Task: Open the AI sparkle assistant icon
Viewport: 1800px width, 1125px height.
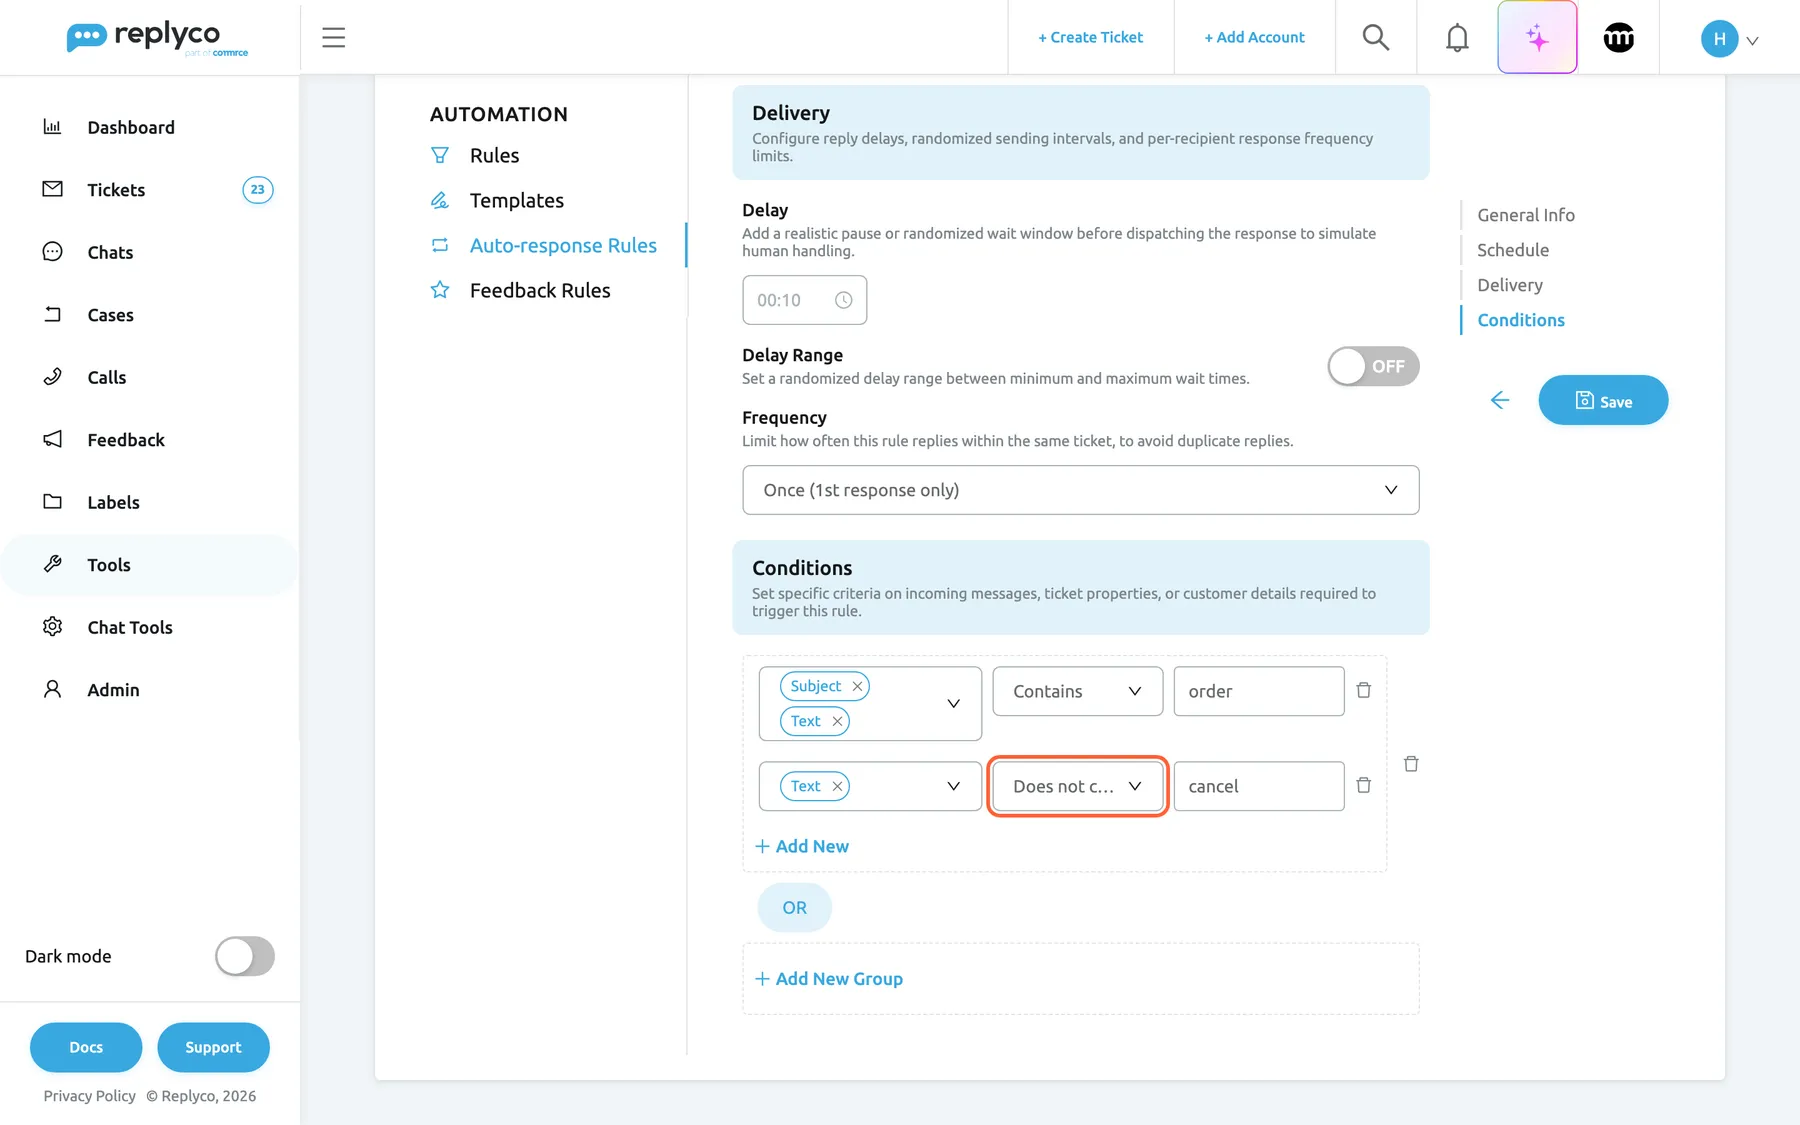Action: [x=1537, y=38]
